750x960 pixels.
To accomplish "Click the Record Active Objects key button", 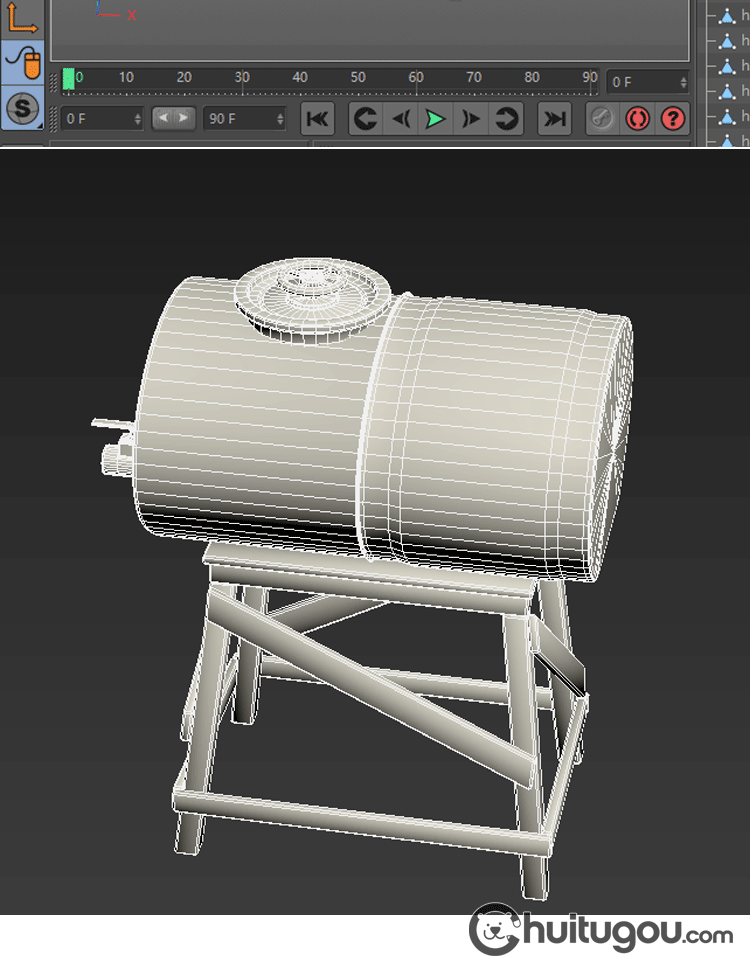I will point(601,119).
